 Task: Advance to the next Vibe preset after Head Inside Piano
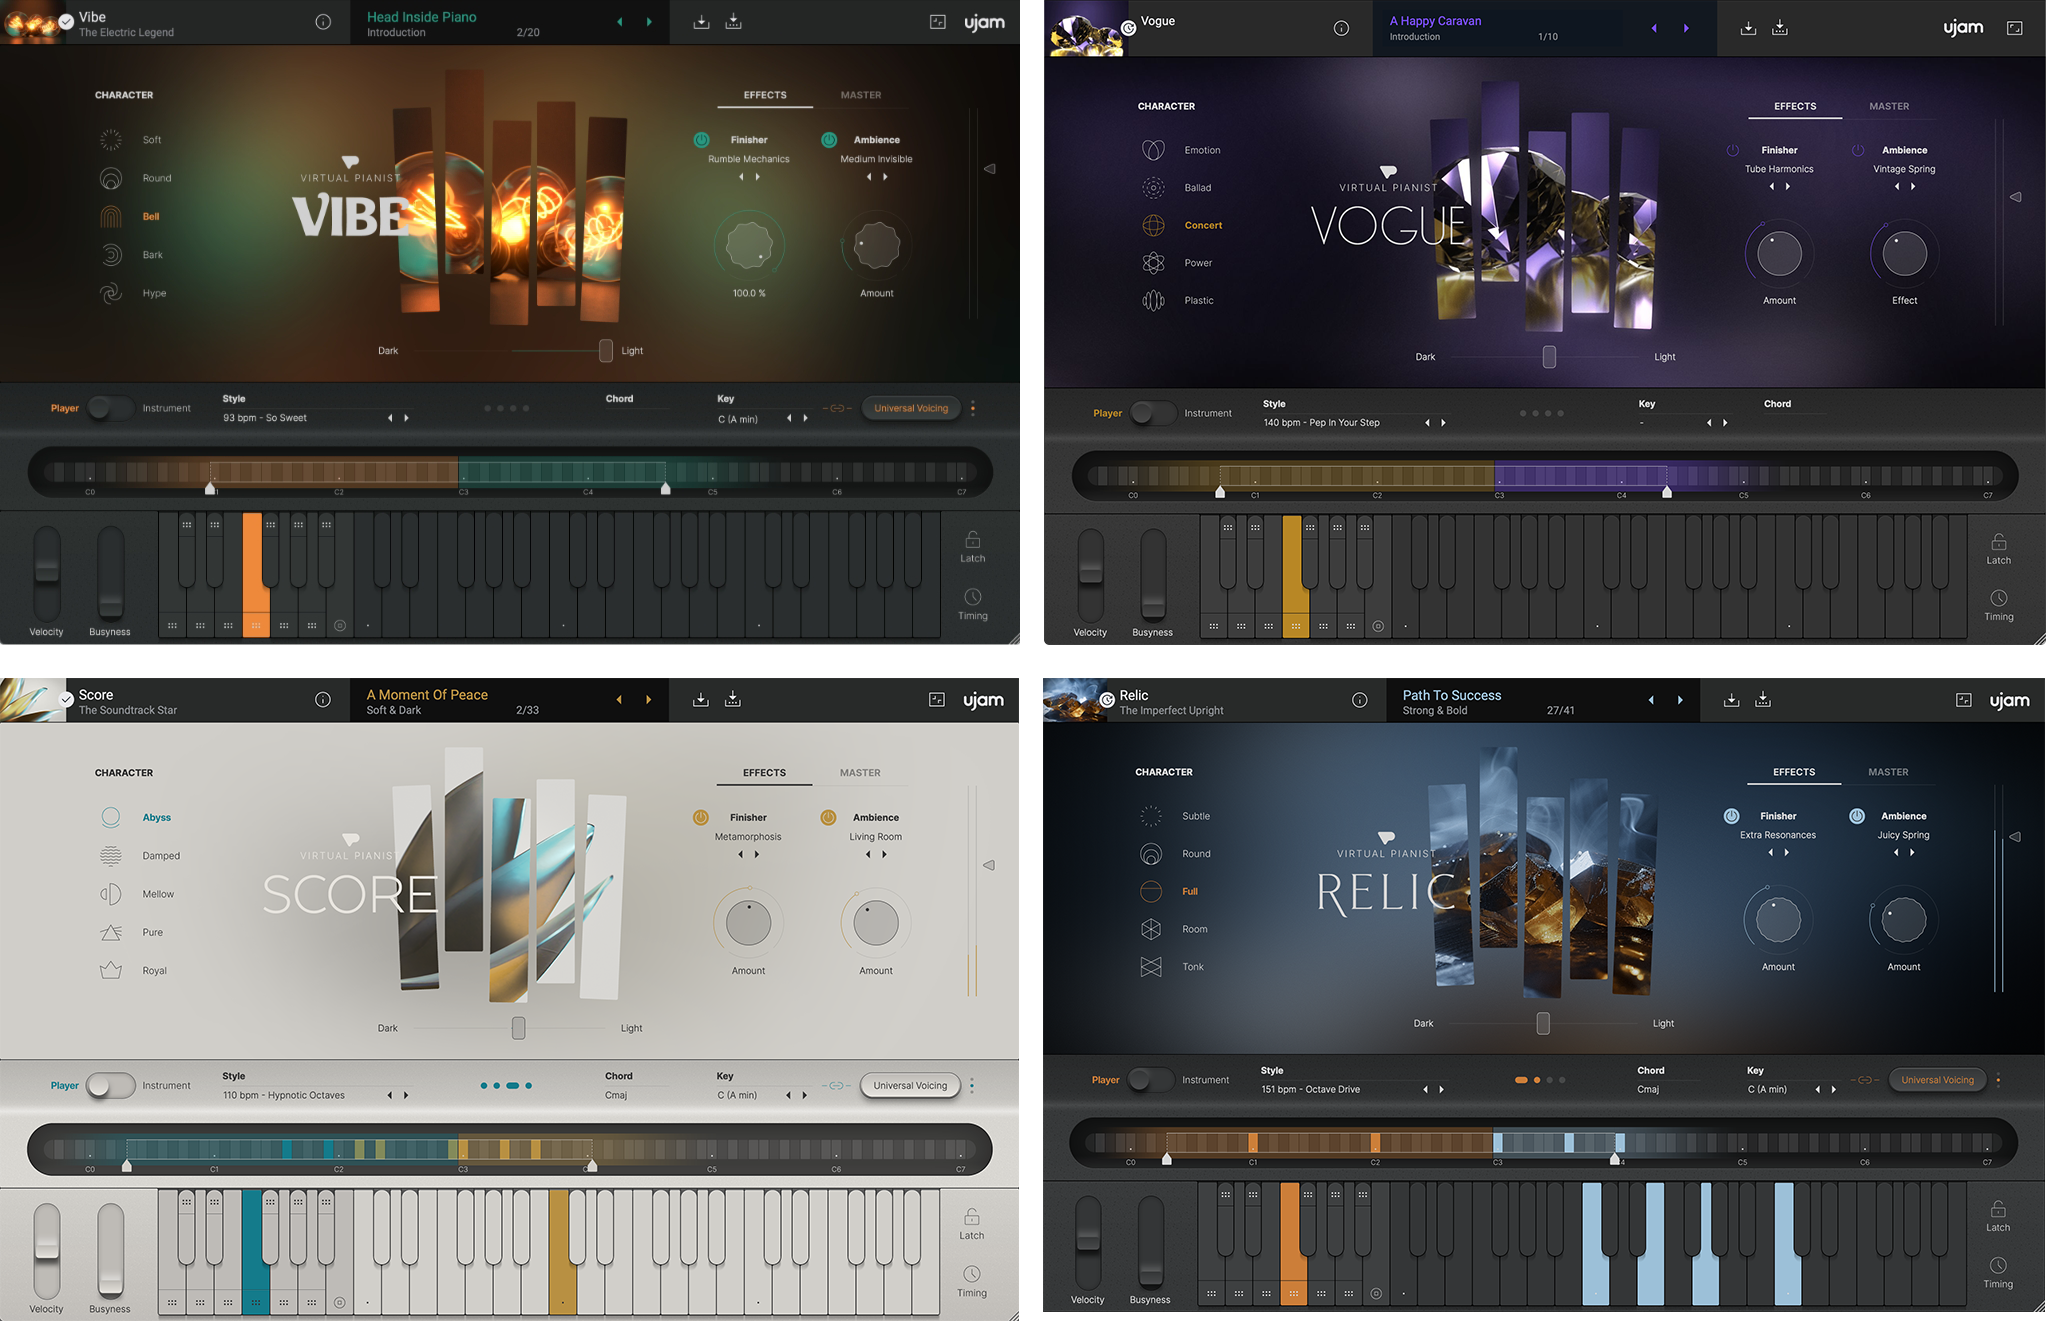pyautogui.click(x=648, y=21)
